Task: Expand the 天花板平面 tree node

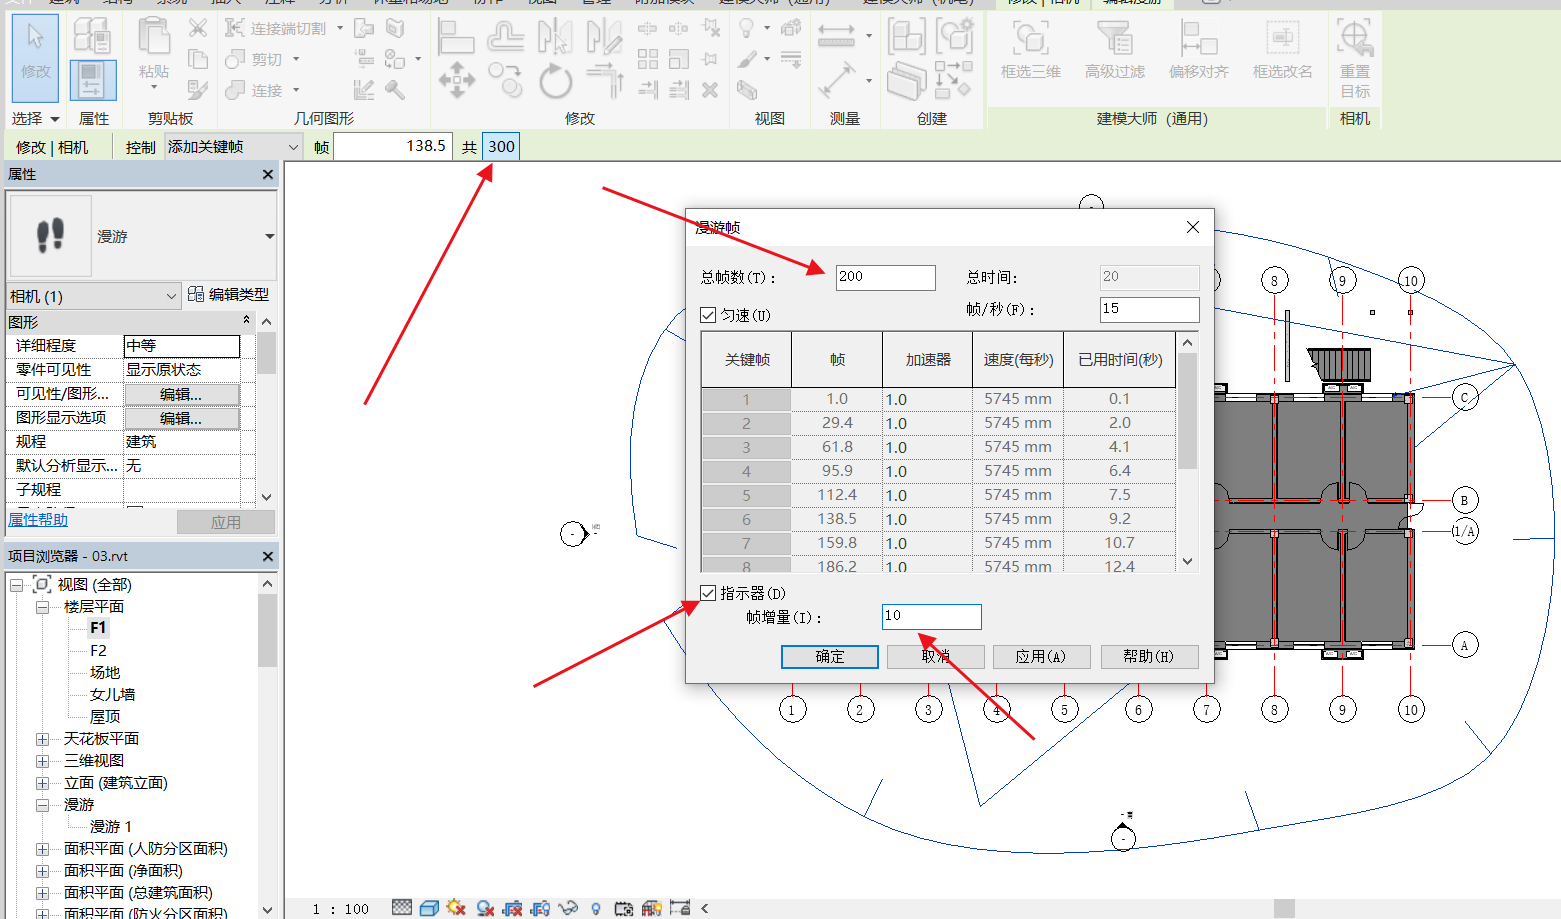Action: click(x=43, y=739)
